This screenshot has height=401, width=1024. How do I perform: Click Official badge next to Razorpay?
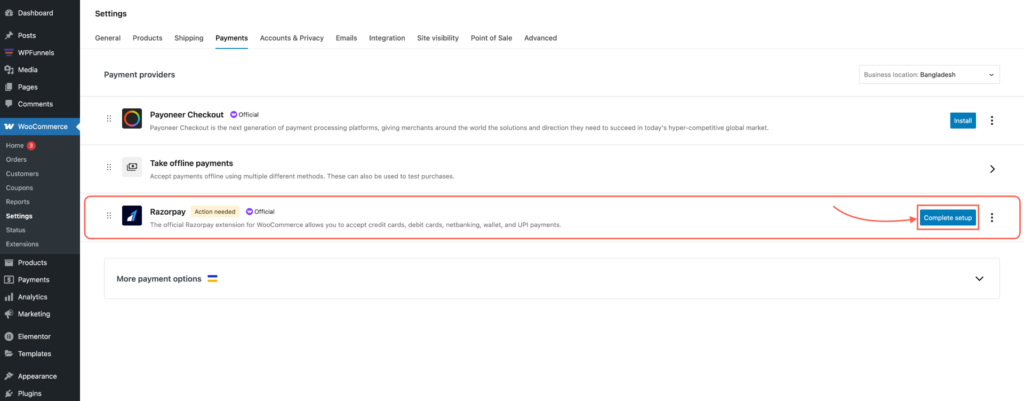pyautogui.click(x=260, y=212)
